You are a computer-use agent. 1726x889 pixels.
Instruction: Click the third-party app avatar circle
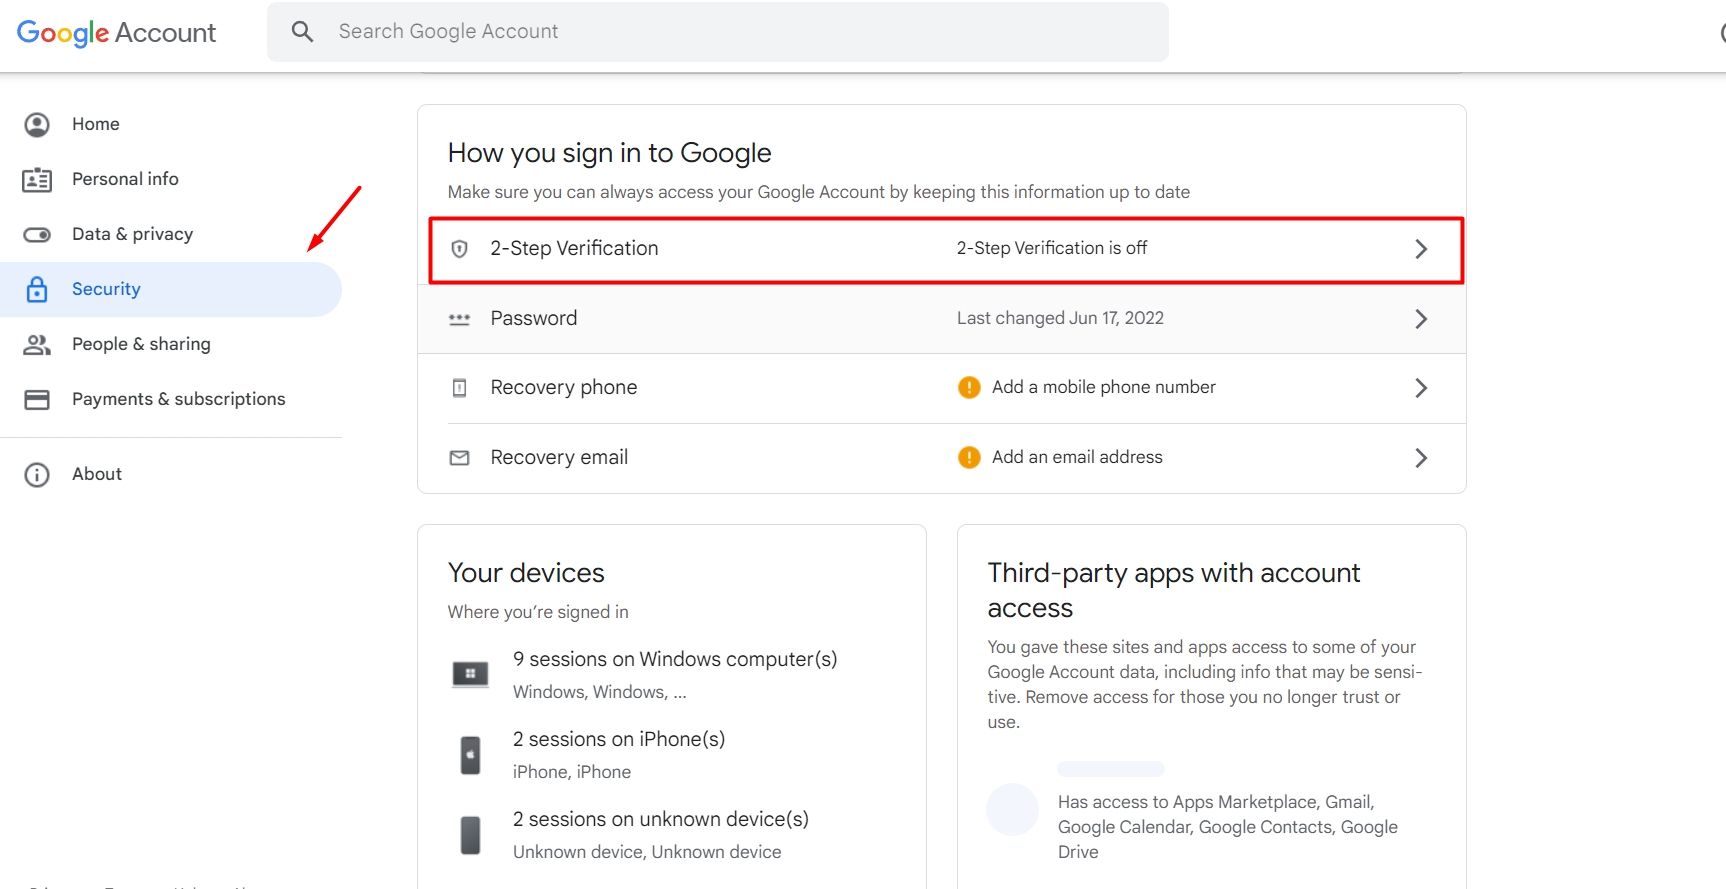point(1013,809)
